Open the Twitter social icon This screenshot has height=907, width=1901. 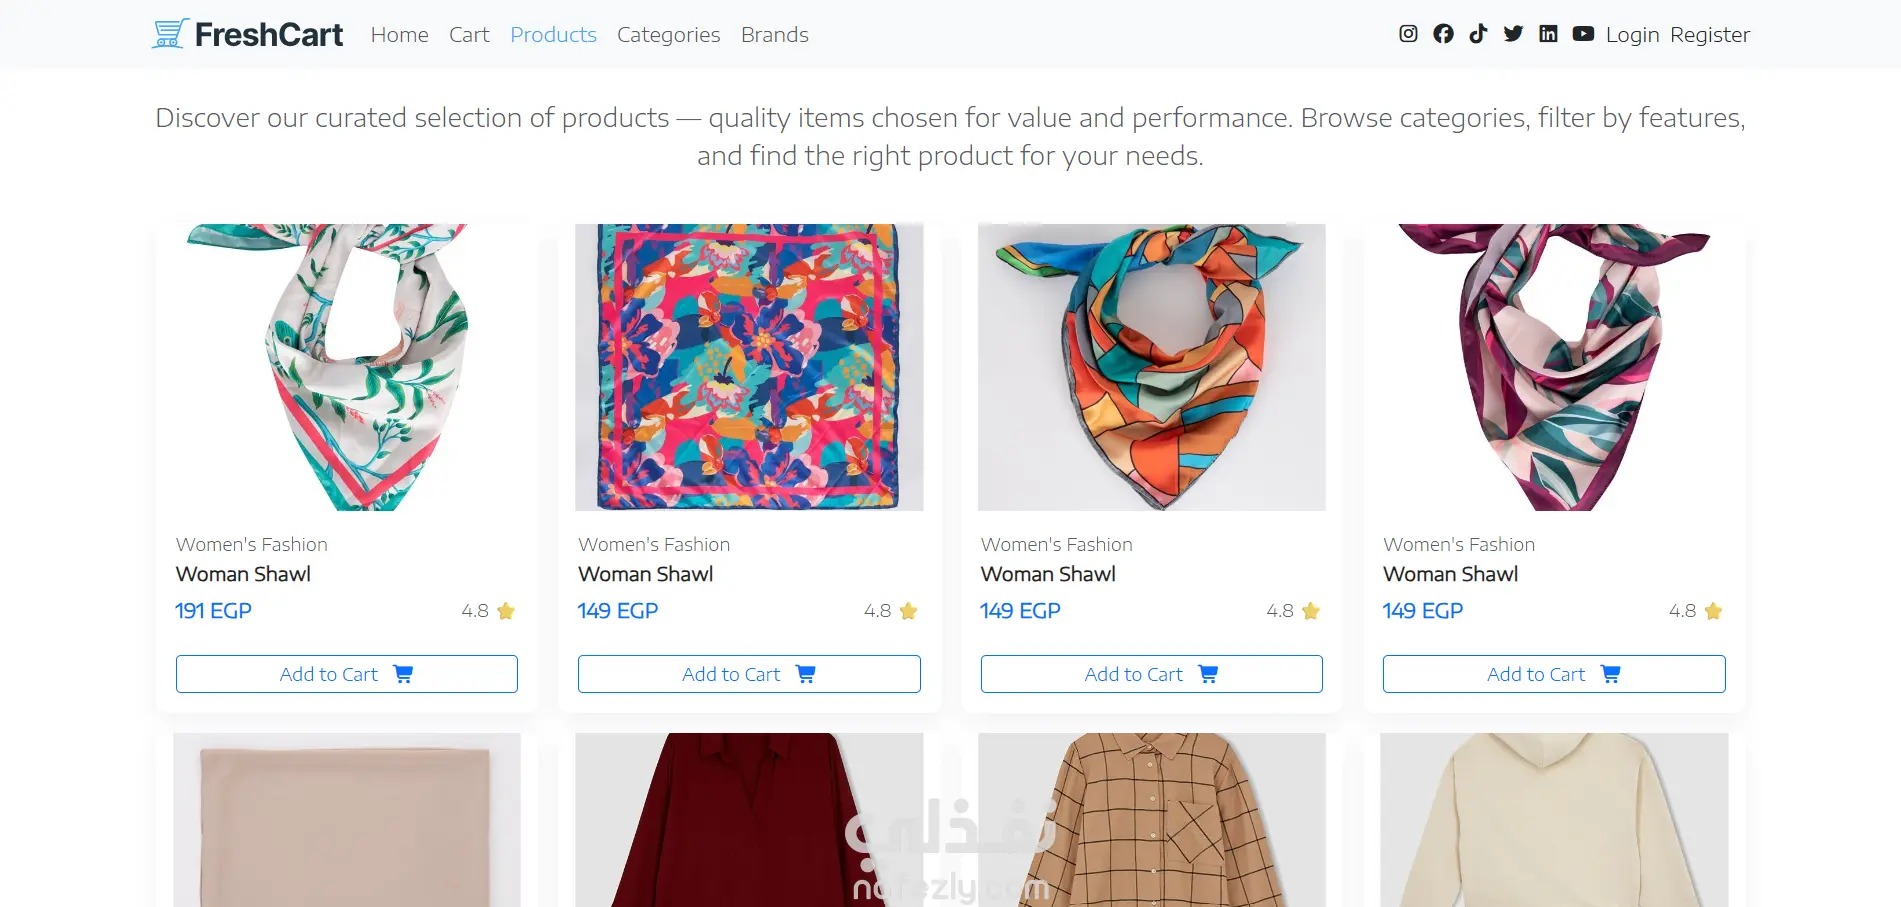tap(1513, 34)
